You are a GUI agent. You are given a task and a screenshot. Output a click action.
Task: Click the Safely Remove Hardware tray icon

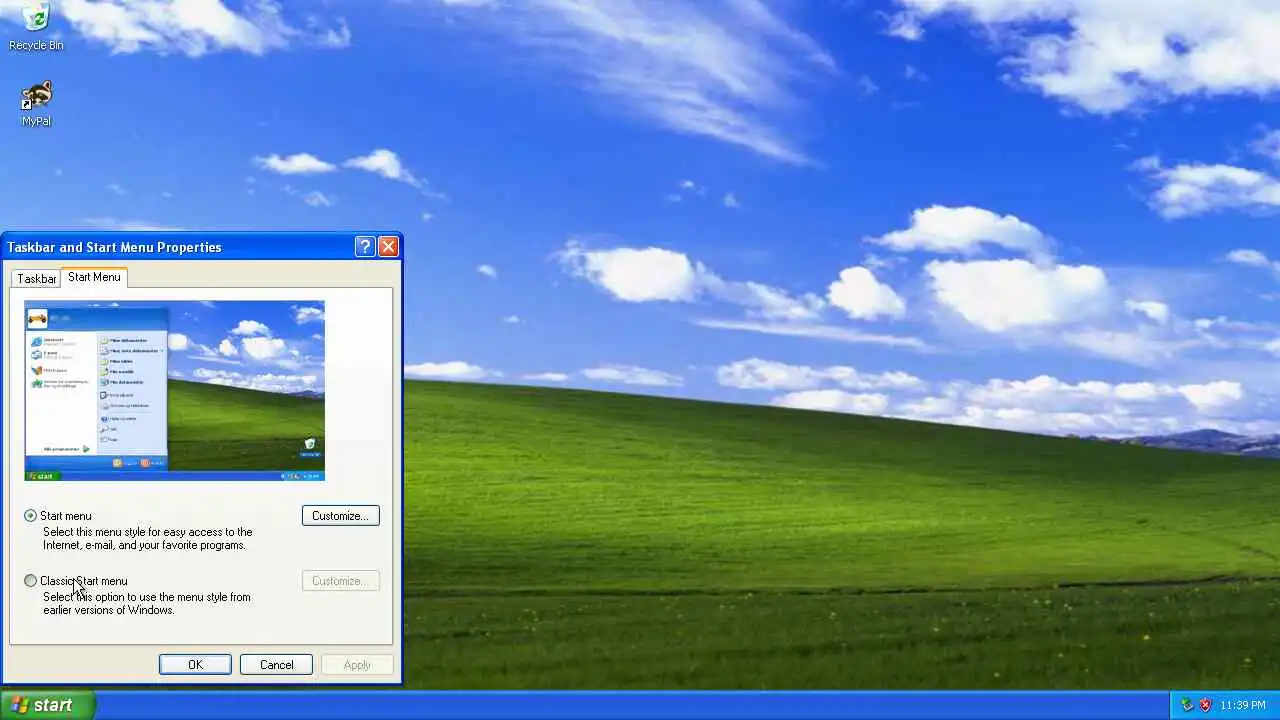tap(1187, 705)
